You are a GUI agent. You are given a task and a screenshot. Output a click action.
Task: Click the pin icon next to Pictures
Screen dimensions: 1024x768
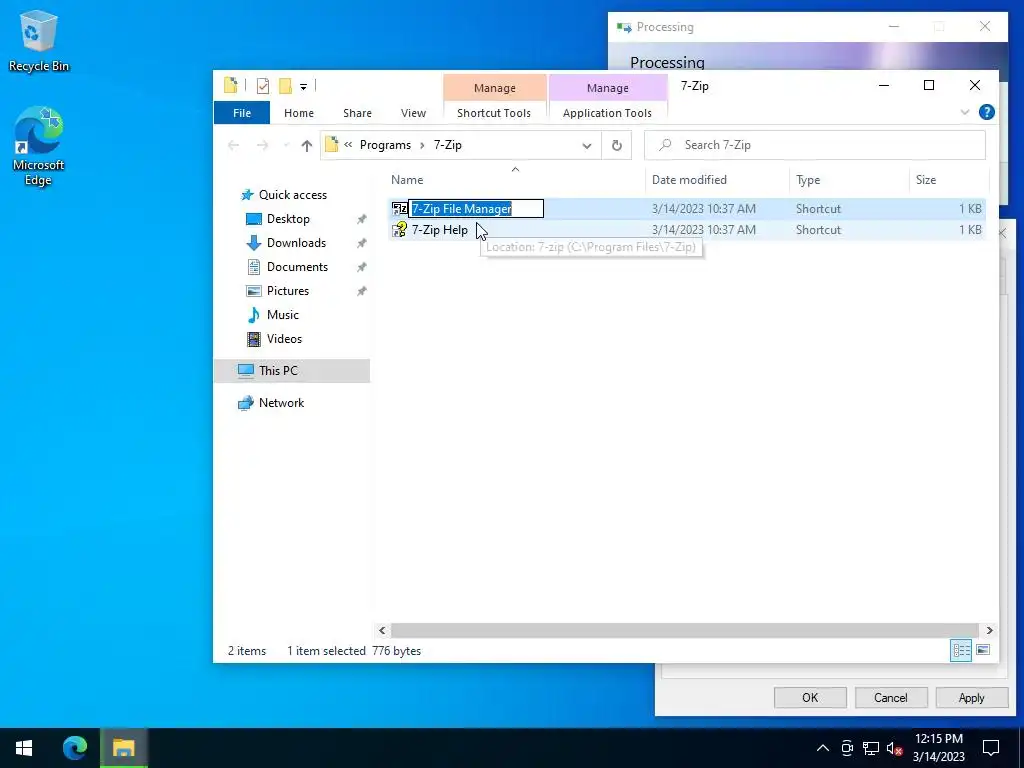click(x=361, y=291)
